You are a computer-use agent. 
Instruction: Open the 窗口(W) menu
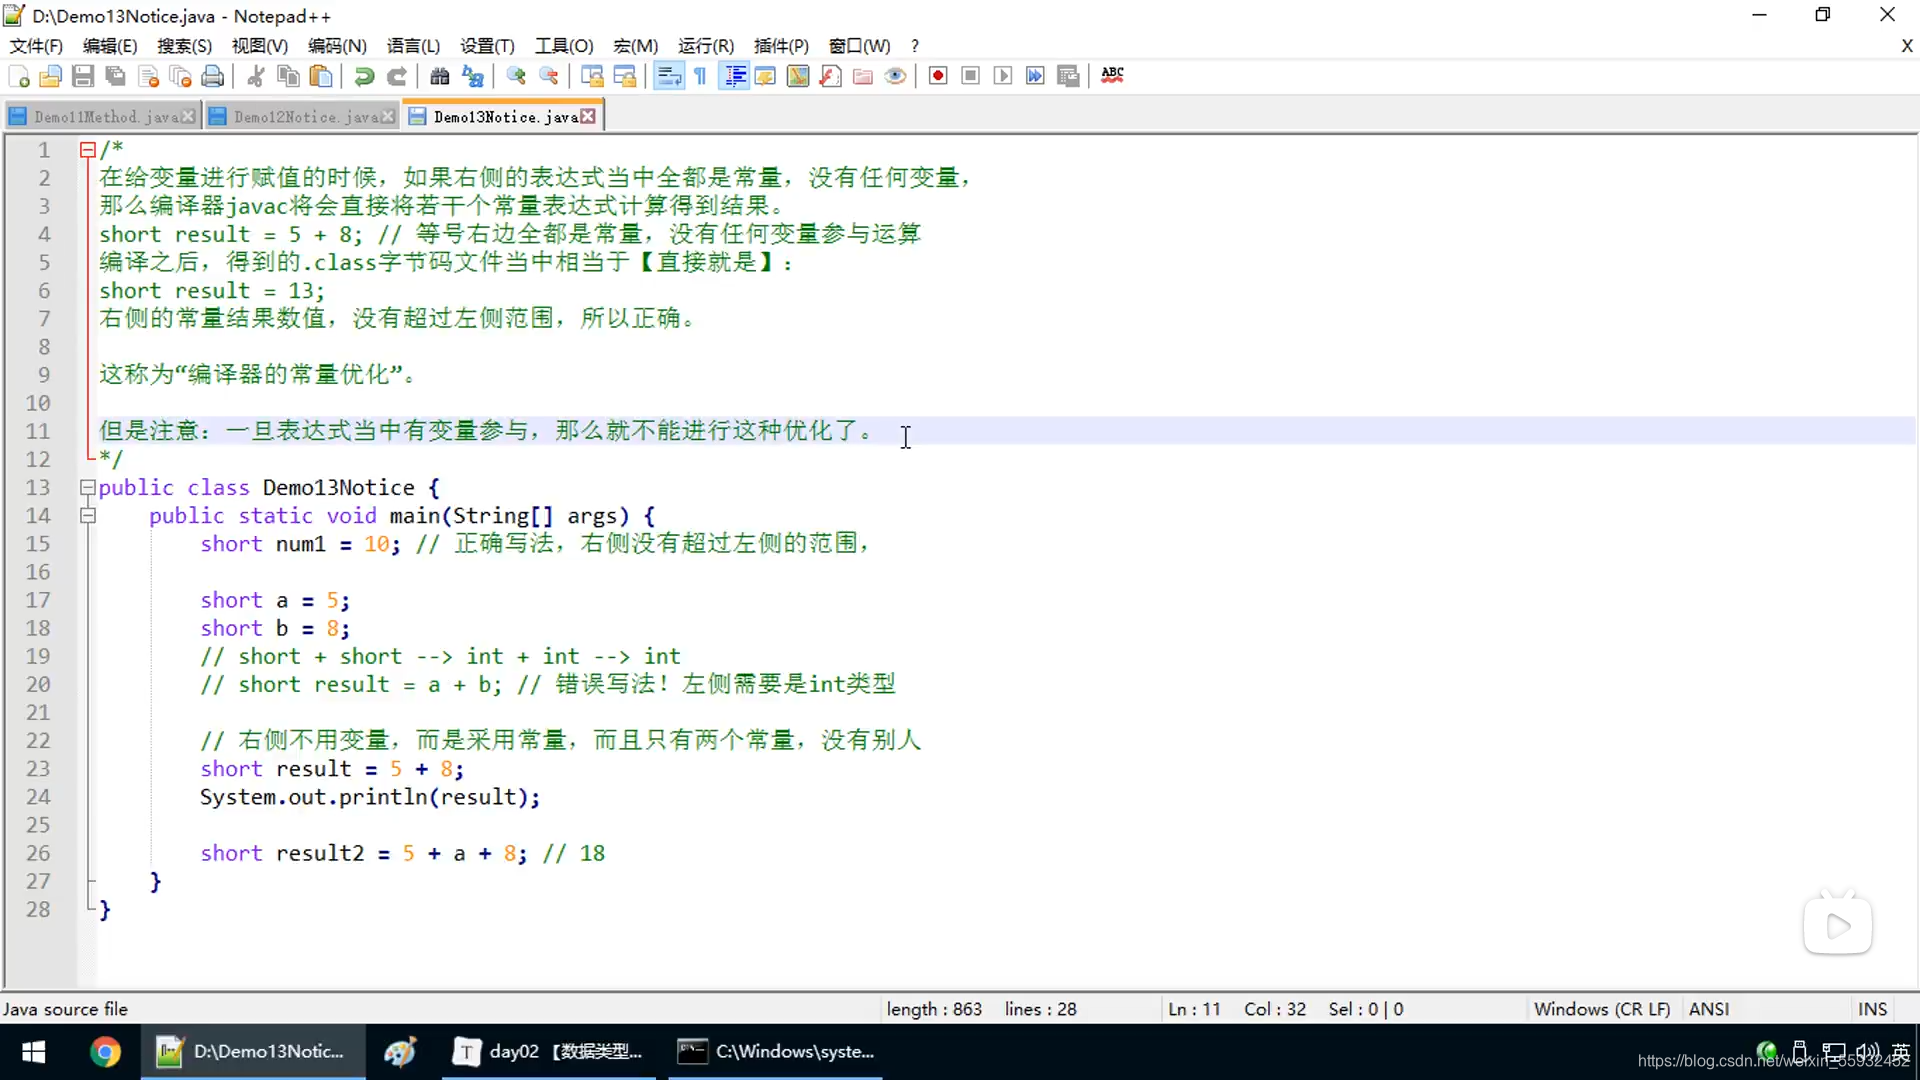[859, 46]
